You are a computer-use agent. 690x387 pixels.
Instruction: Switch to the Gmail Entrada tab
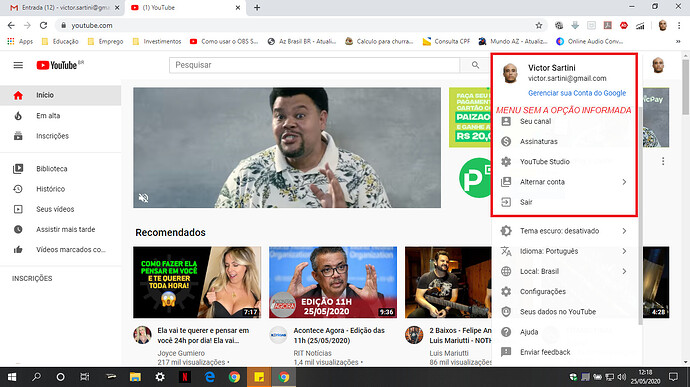click(64, 8)
